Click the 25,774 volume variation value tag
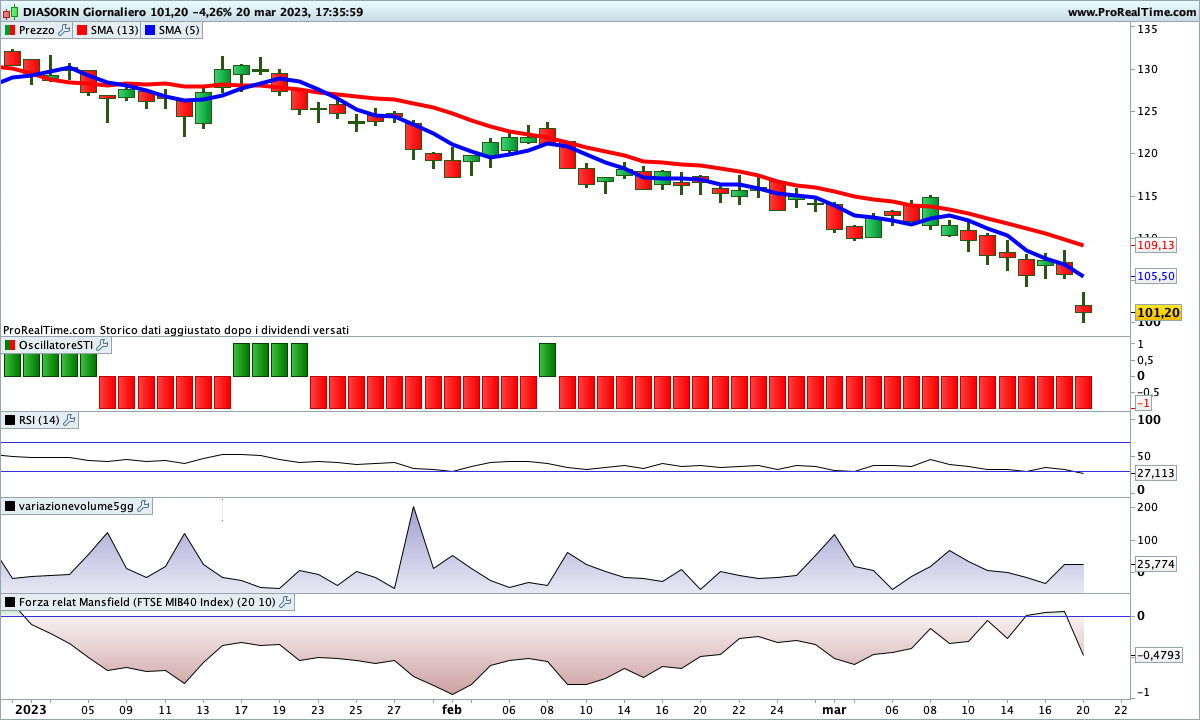Image resolution: width=1200 pixels, height=720 pixels. (x=1156, y=565)
